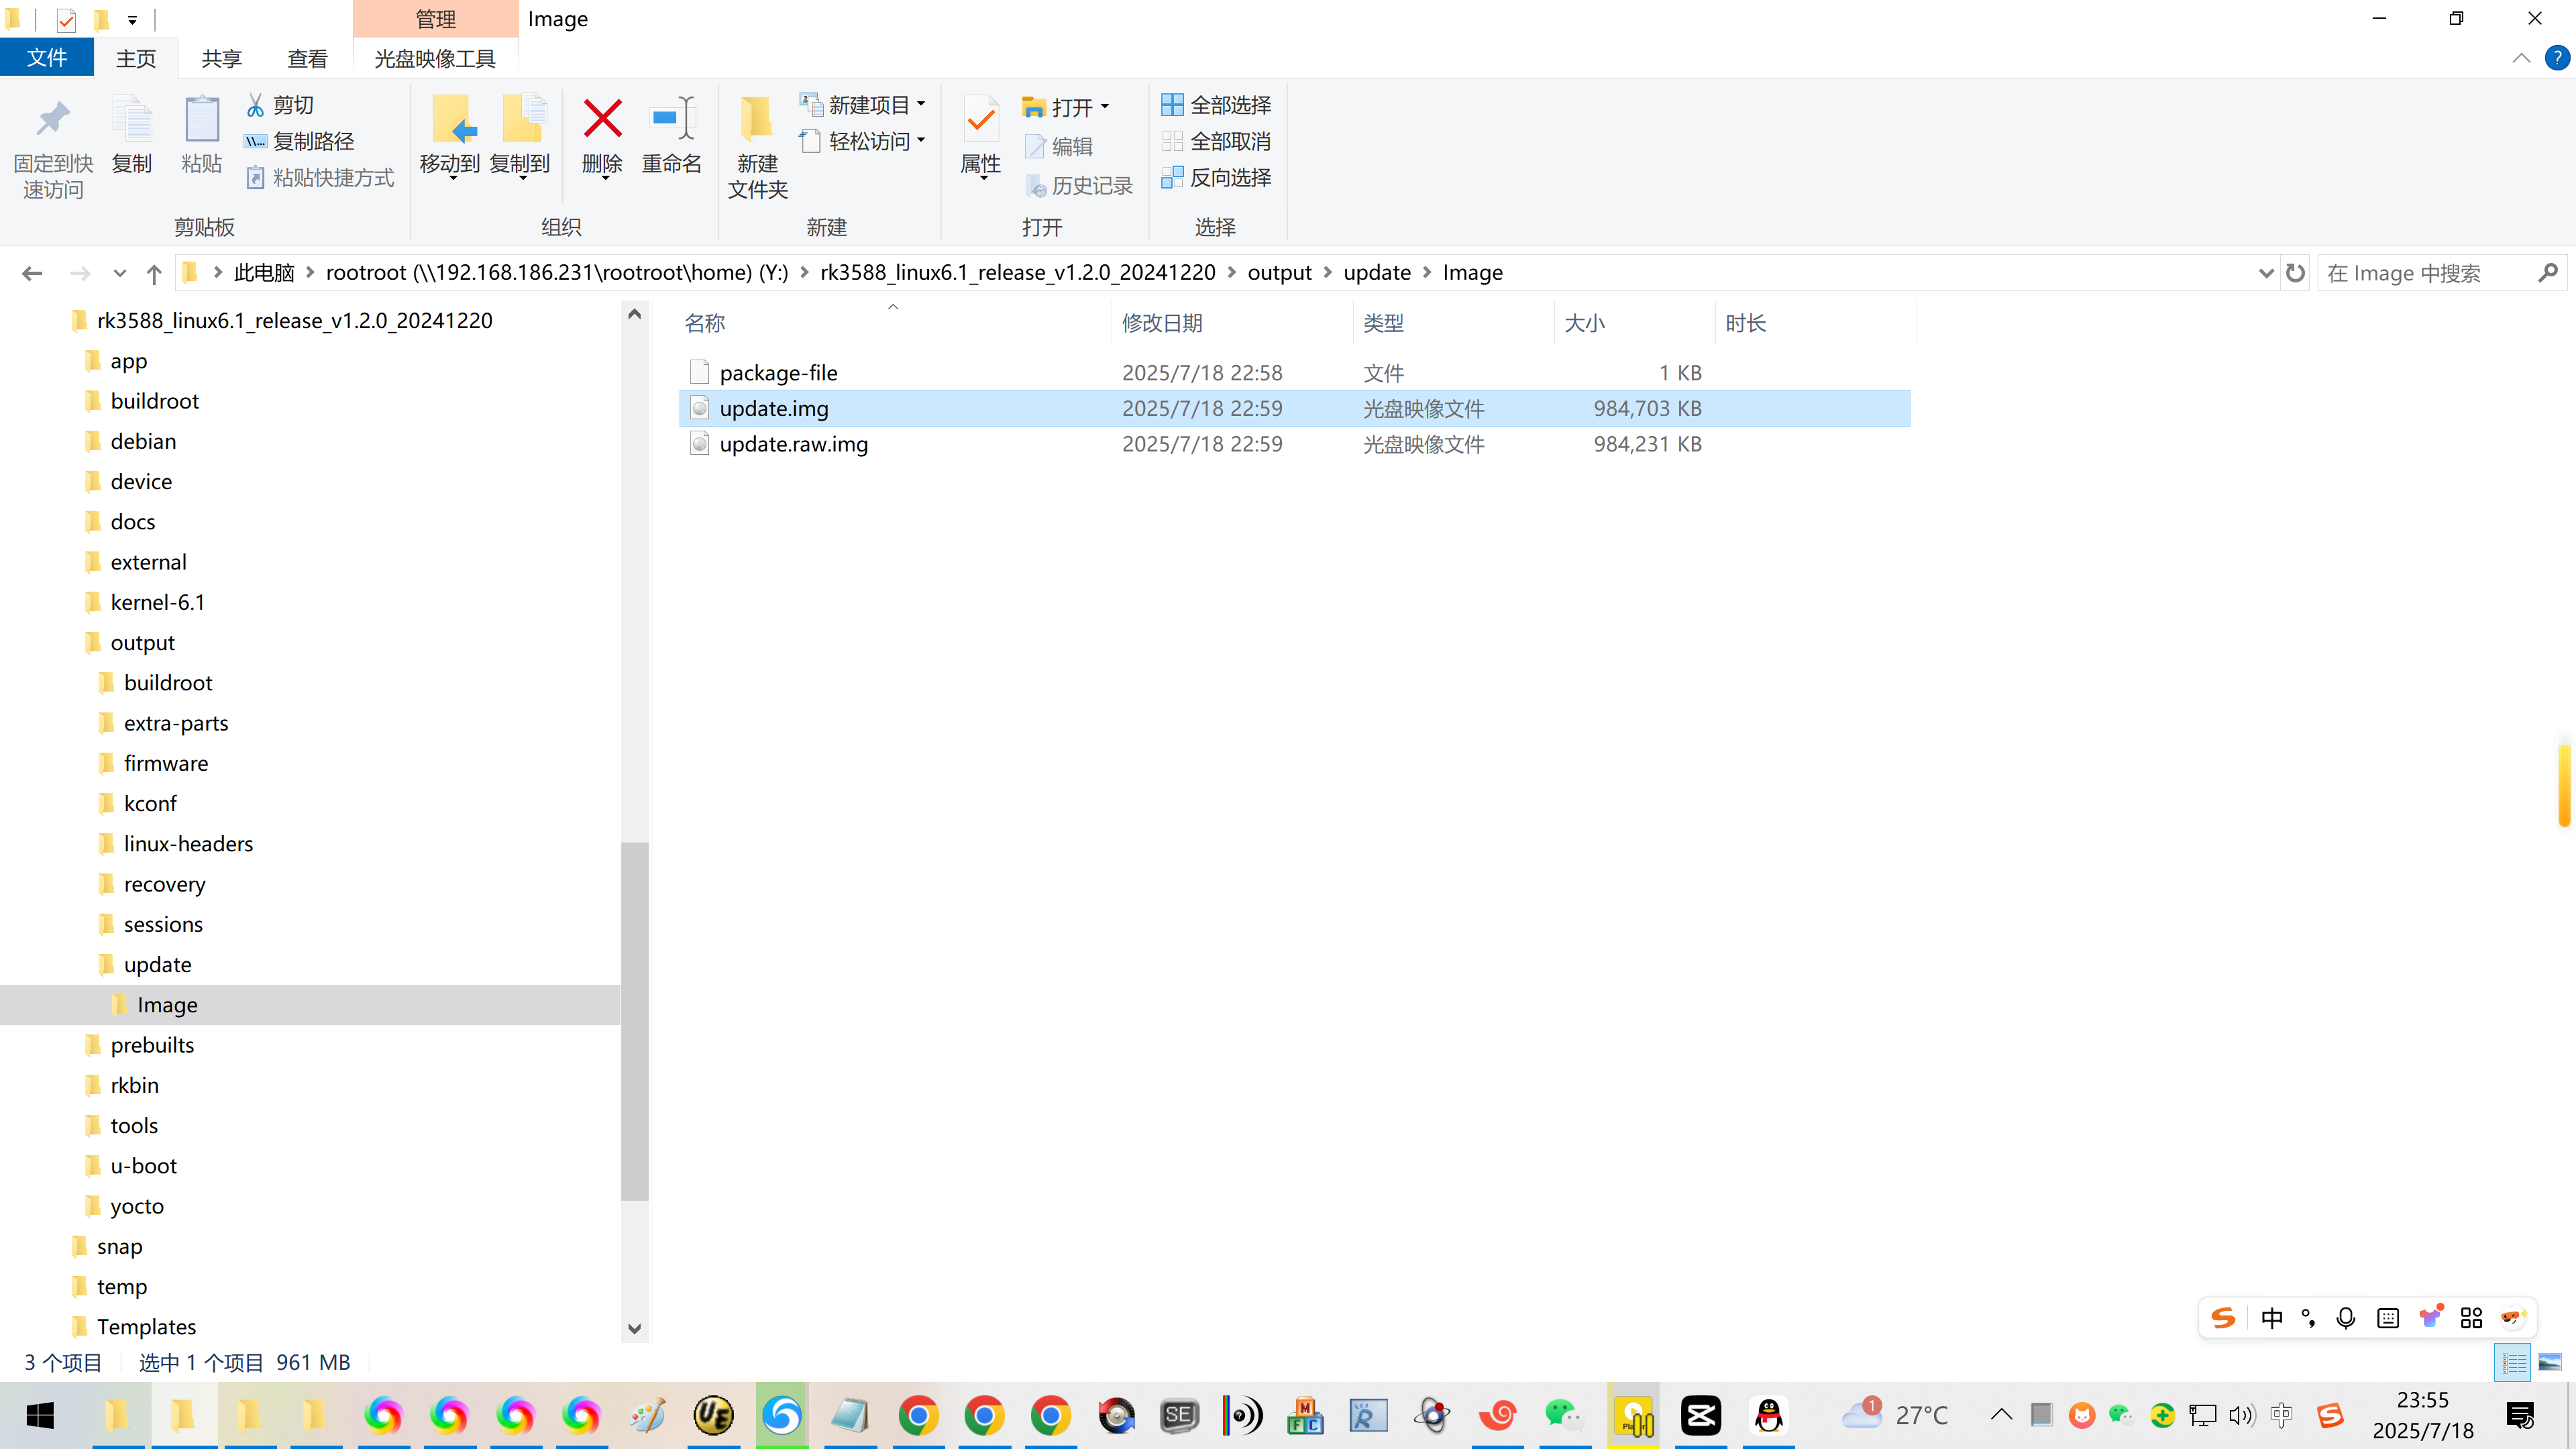
Task: Switch to the Home (主页) tab
Action: (136, 58)
